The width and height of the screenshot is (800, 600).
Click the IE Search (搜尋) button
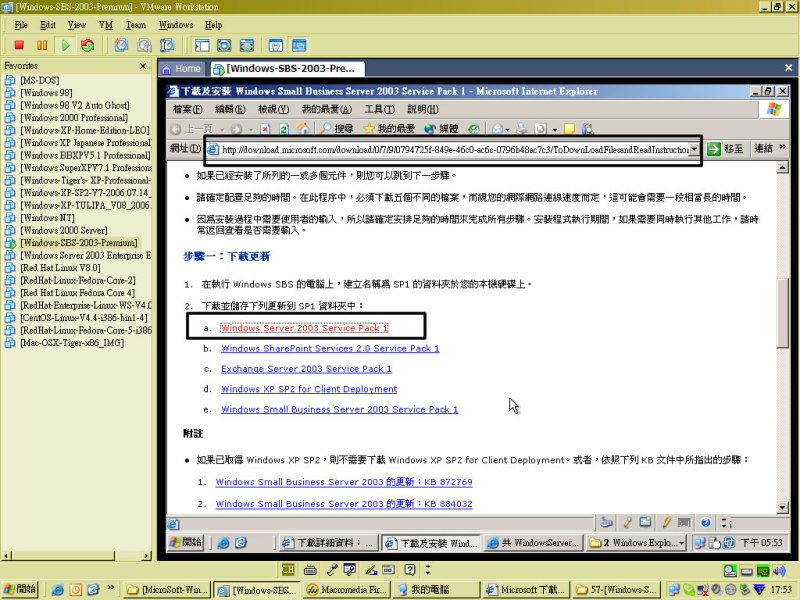(337, 129)
